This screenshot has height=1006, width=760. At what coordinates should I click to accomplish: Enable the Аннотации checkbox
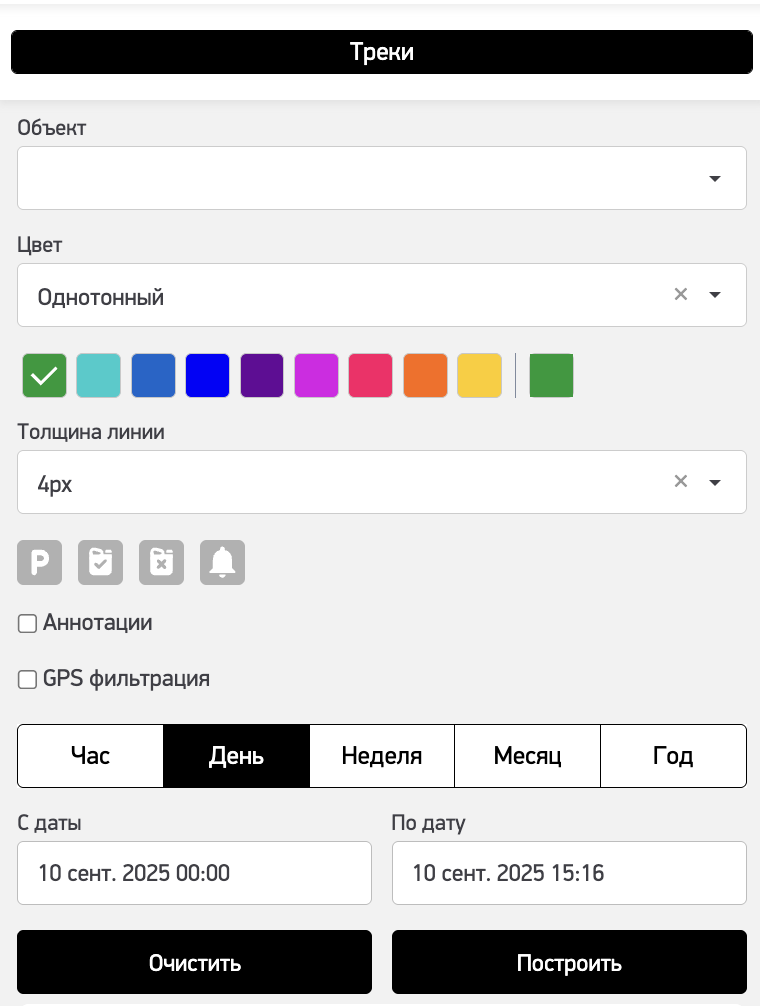point(28,624)
